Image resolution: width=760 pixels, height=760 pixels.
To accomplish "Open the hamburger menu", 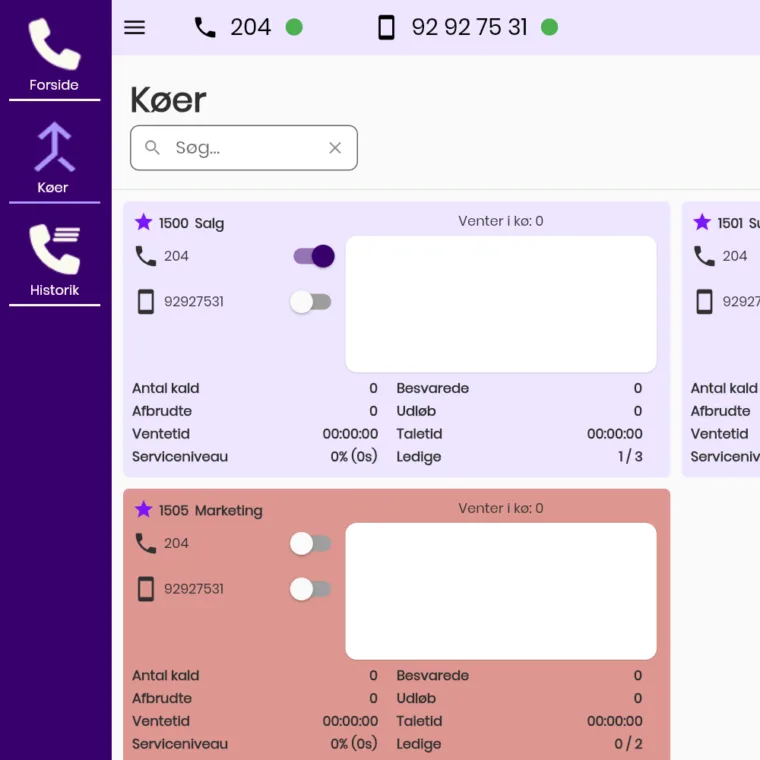I will pyautogui.click(x=134, y=27).
